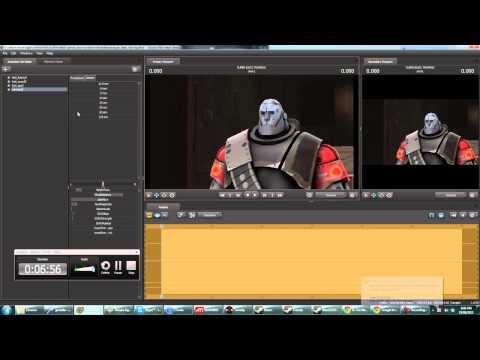Click the Windows Start orb
This screenshot has width=480, height=360.
[x=6, y=310]
